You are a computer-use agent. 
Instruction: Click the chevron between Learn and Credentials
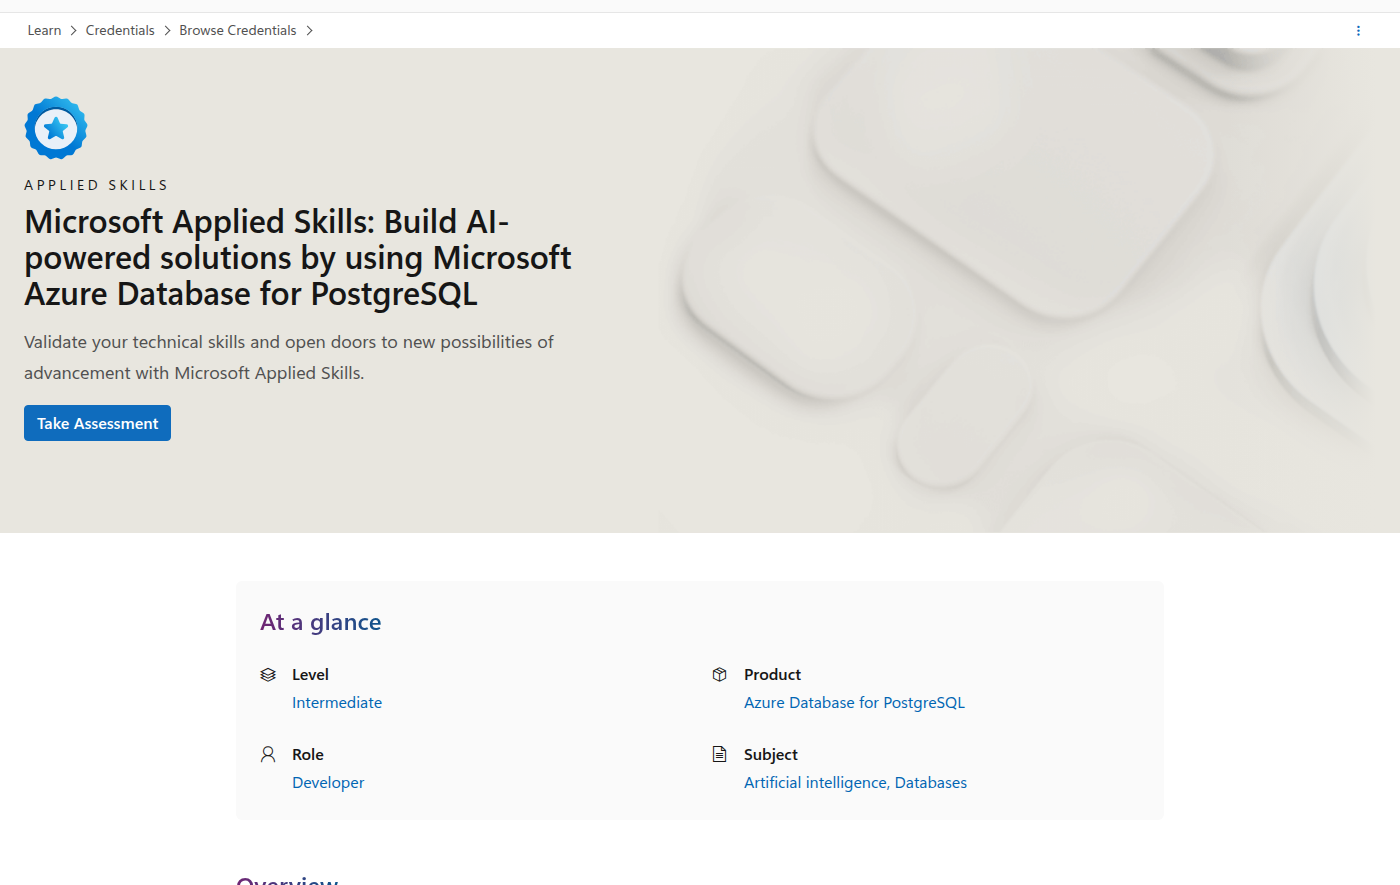(74, 31)
